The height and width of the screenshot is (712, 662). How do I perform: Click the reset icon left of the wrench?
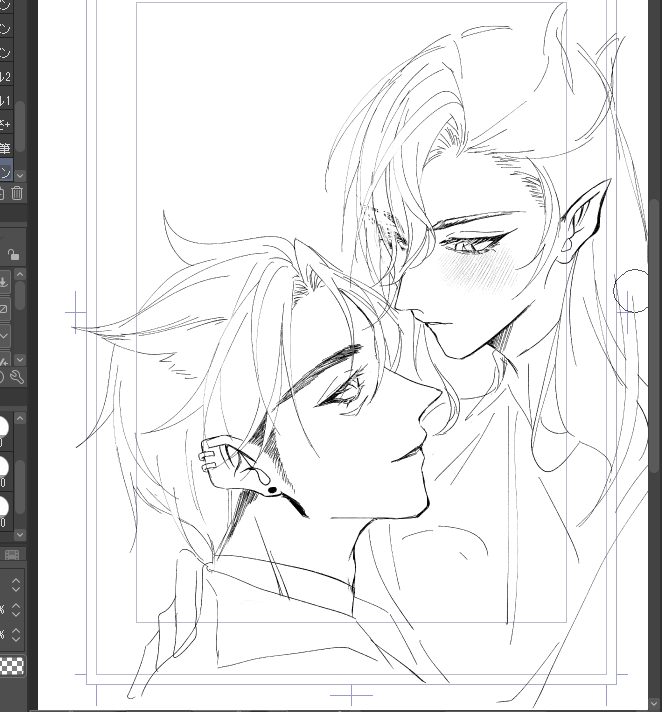2,377
